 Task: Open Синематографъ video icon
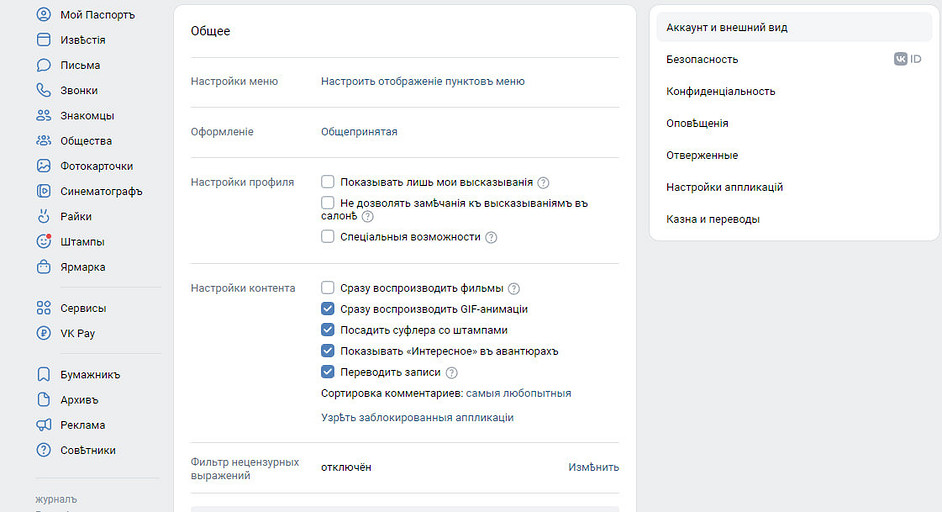click(x=43, y=191)
